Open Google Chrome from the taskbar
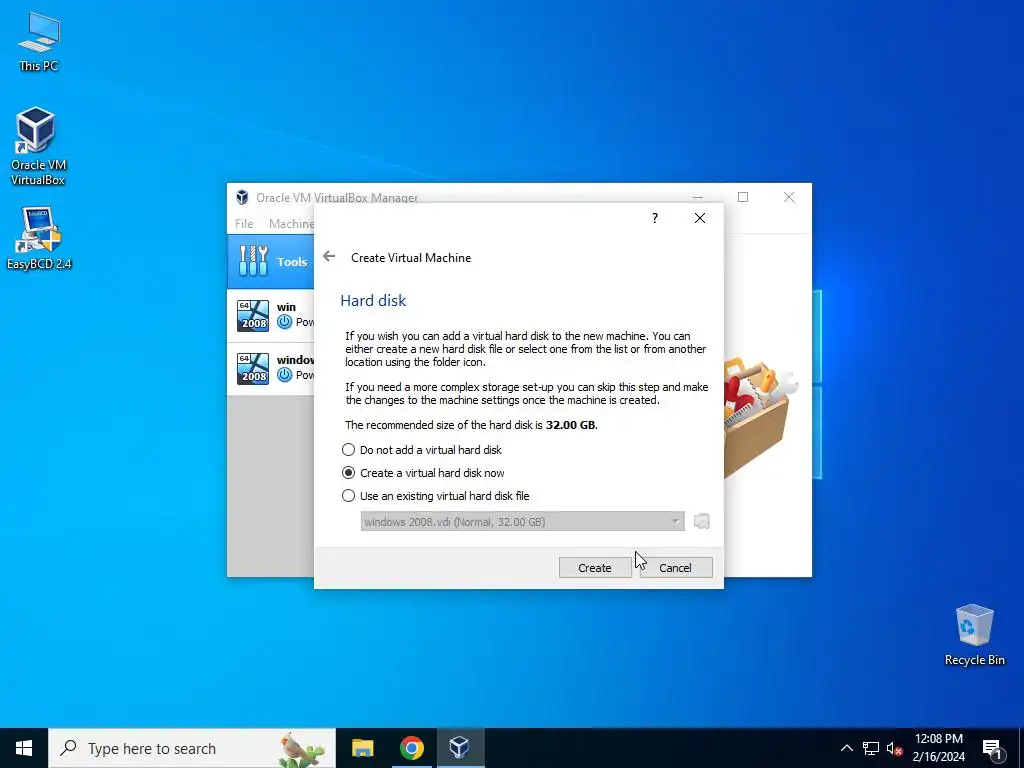 click(411, 748)
